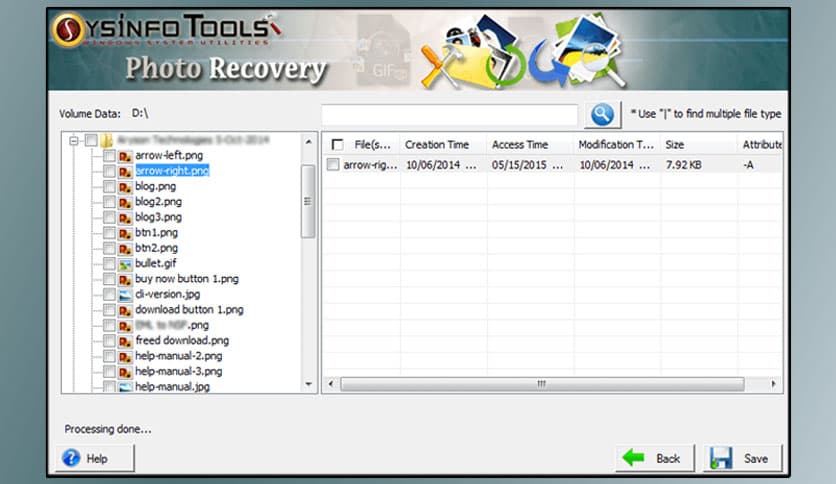Click the file list scroll right arrow
Viewport: 836px width, 484px height.
(x=773, y=384)
